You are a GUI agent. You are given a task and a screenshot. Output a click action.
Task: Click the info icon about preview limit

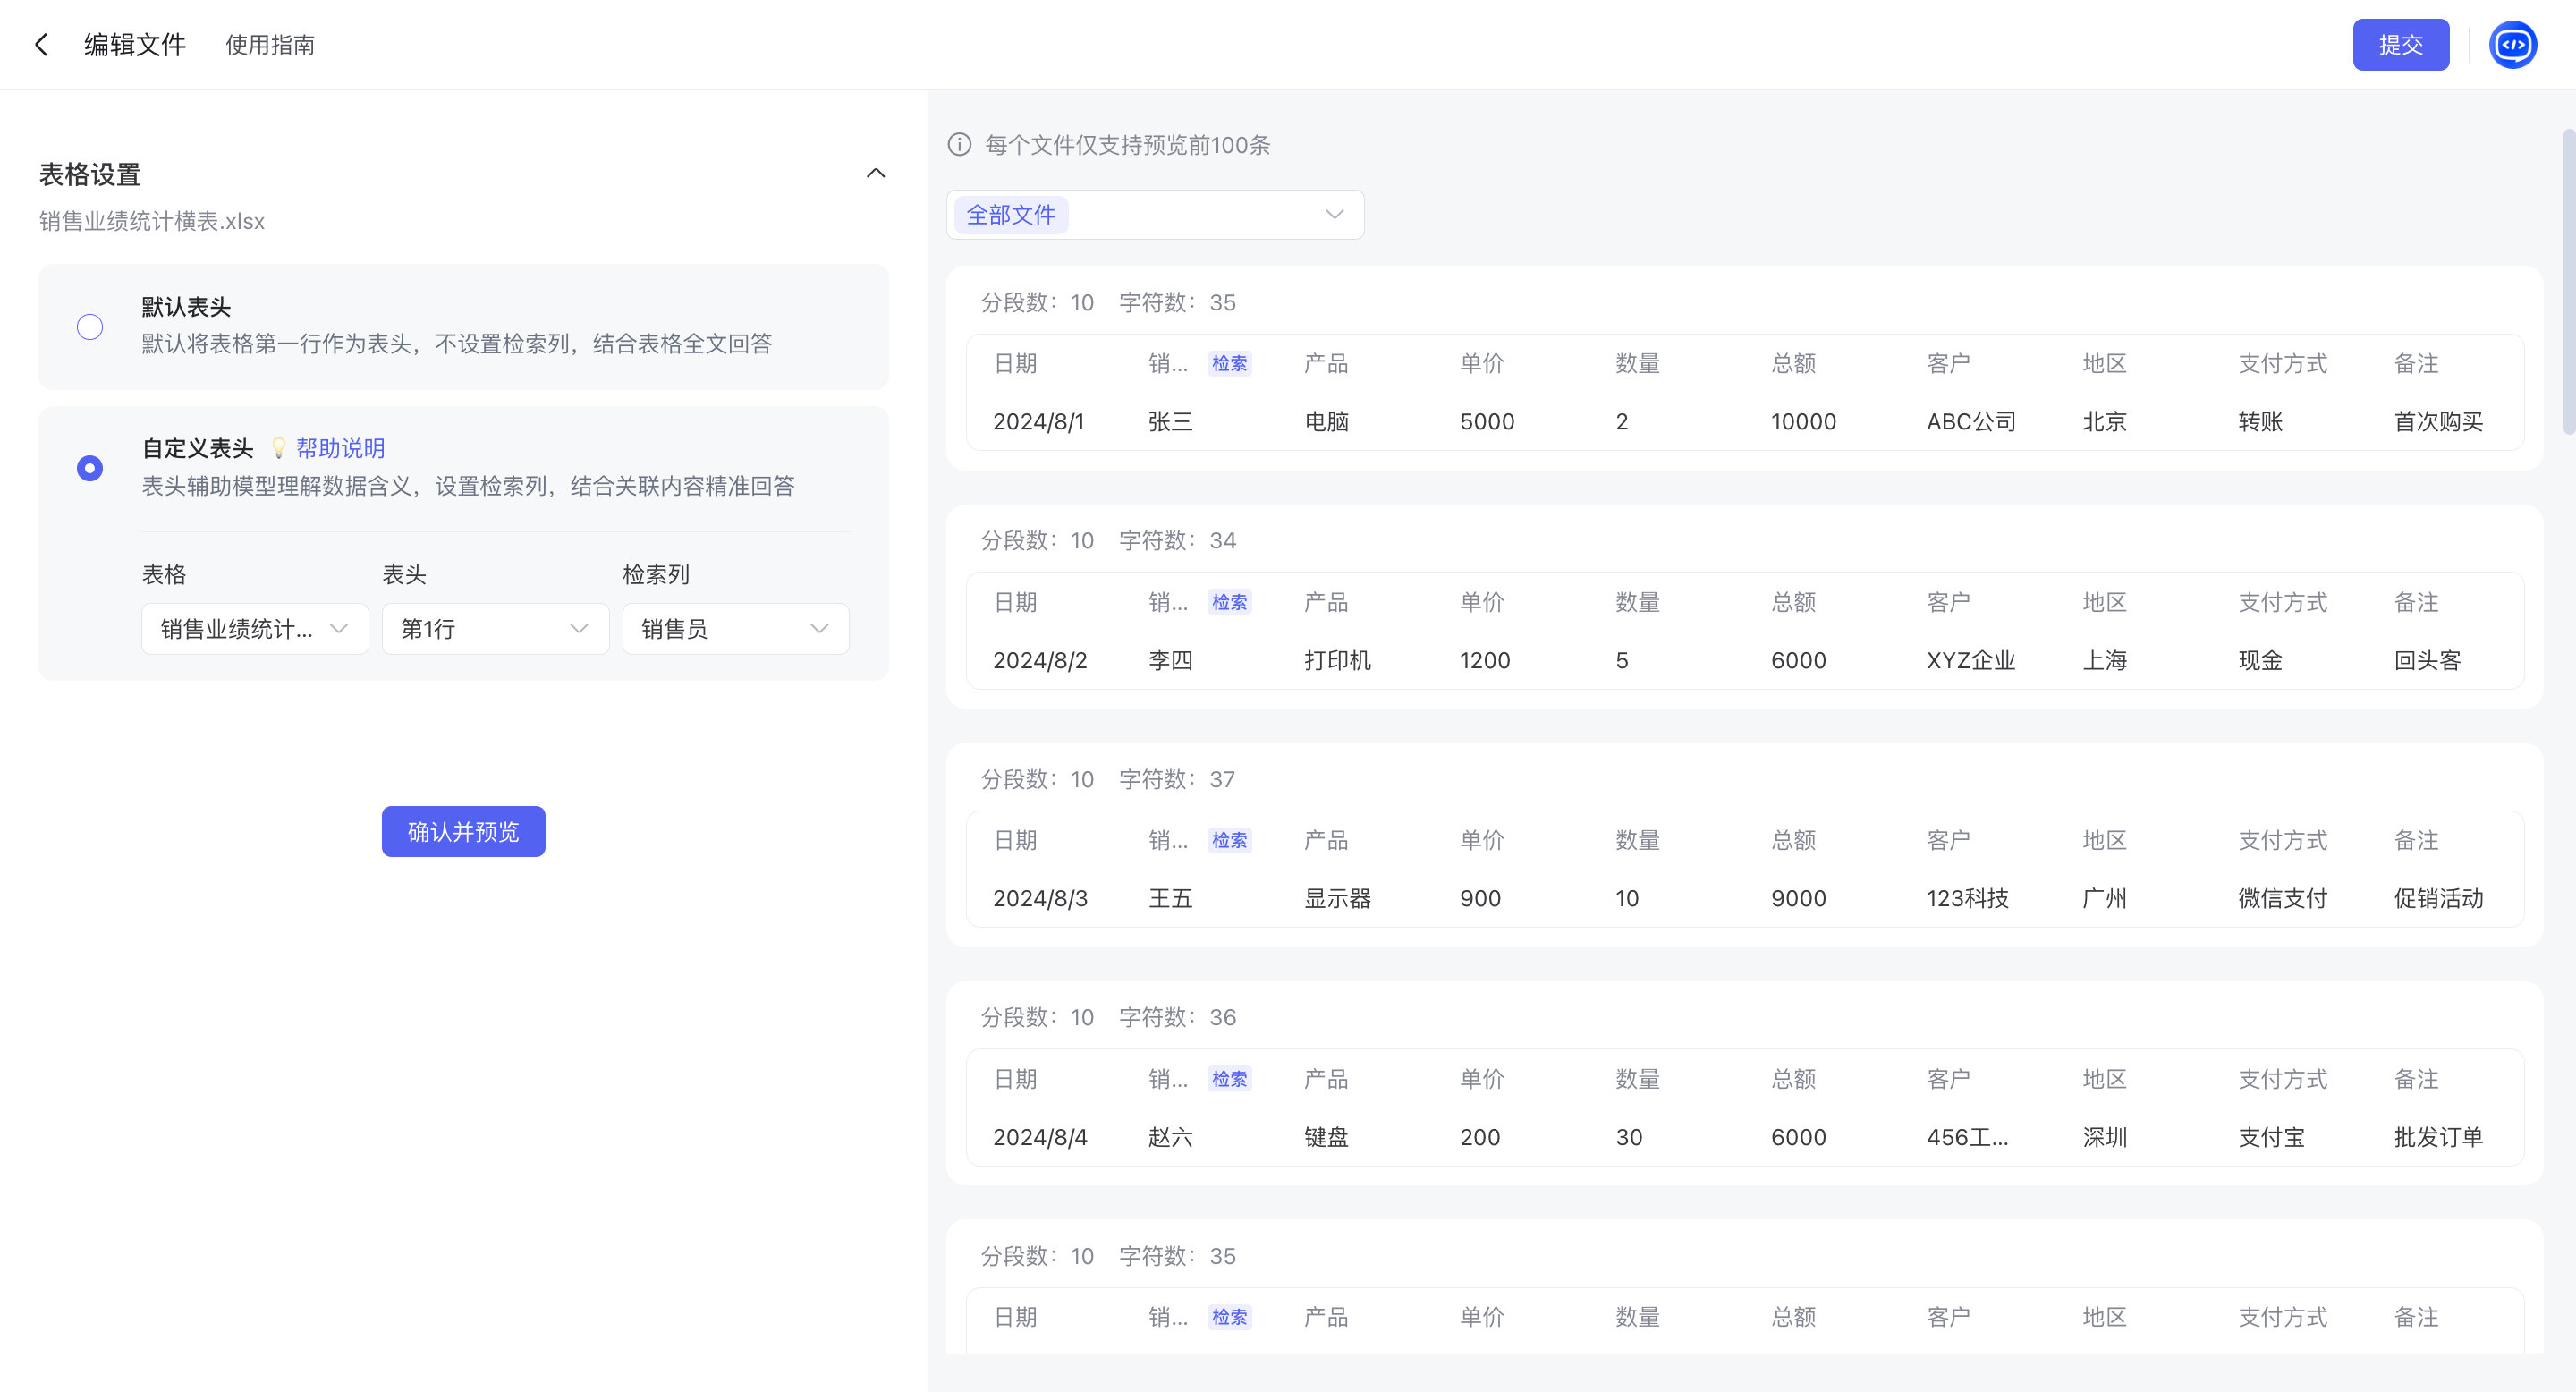(959, 145)
